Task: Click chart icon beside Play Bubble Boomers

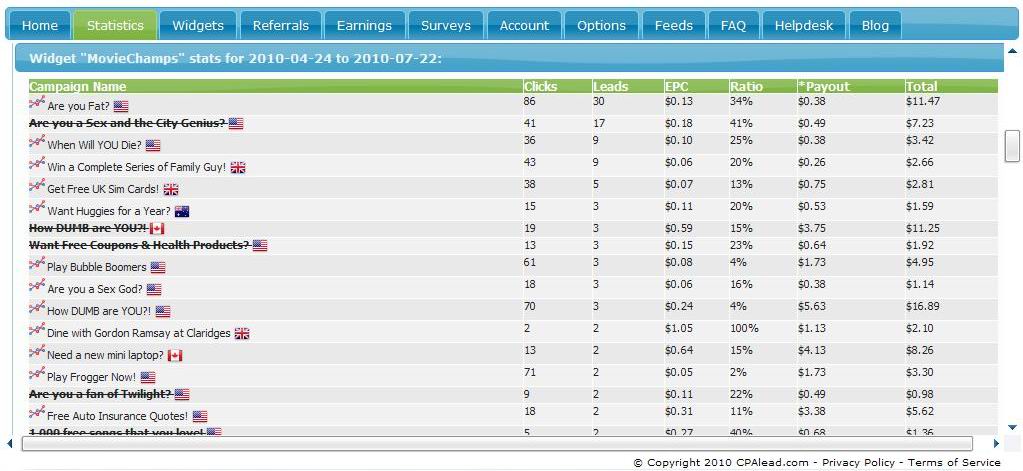Action: (x=37, y=264)
